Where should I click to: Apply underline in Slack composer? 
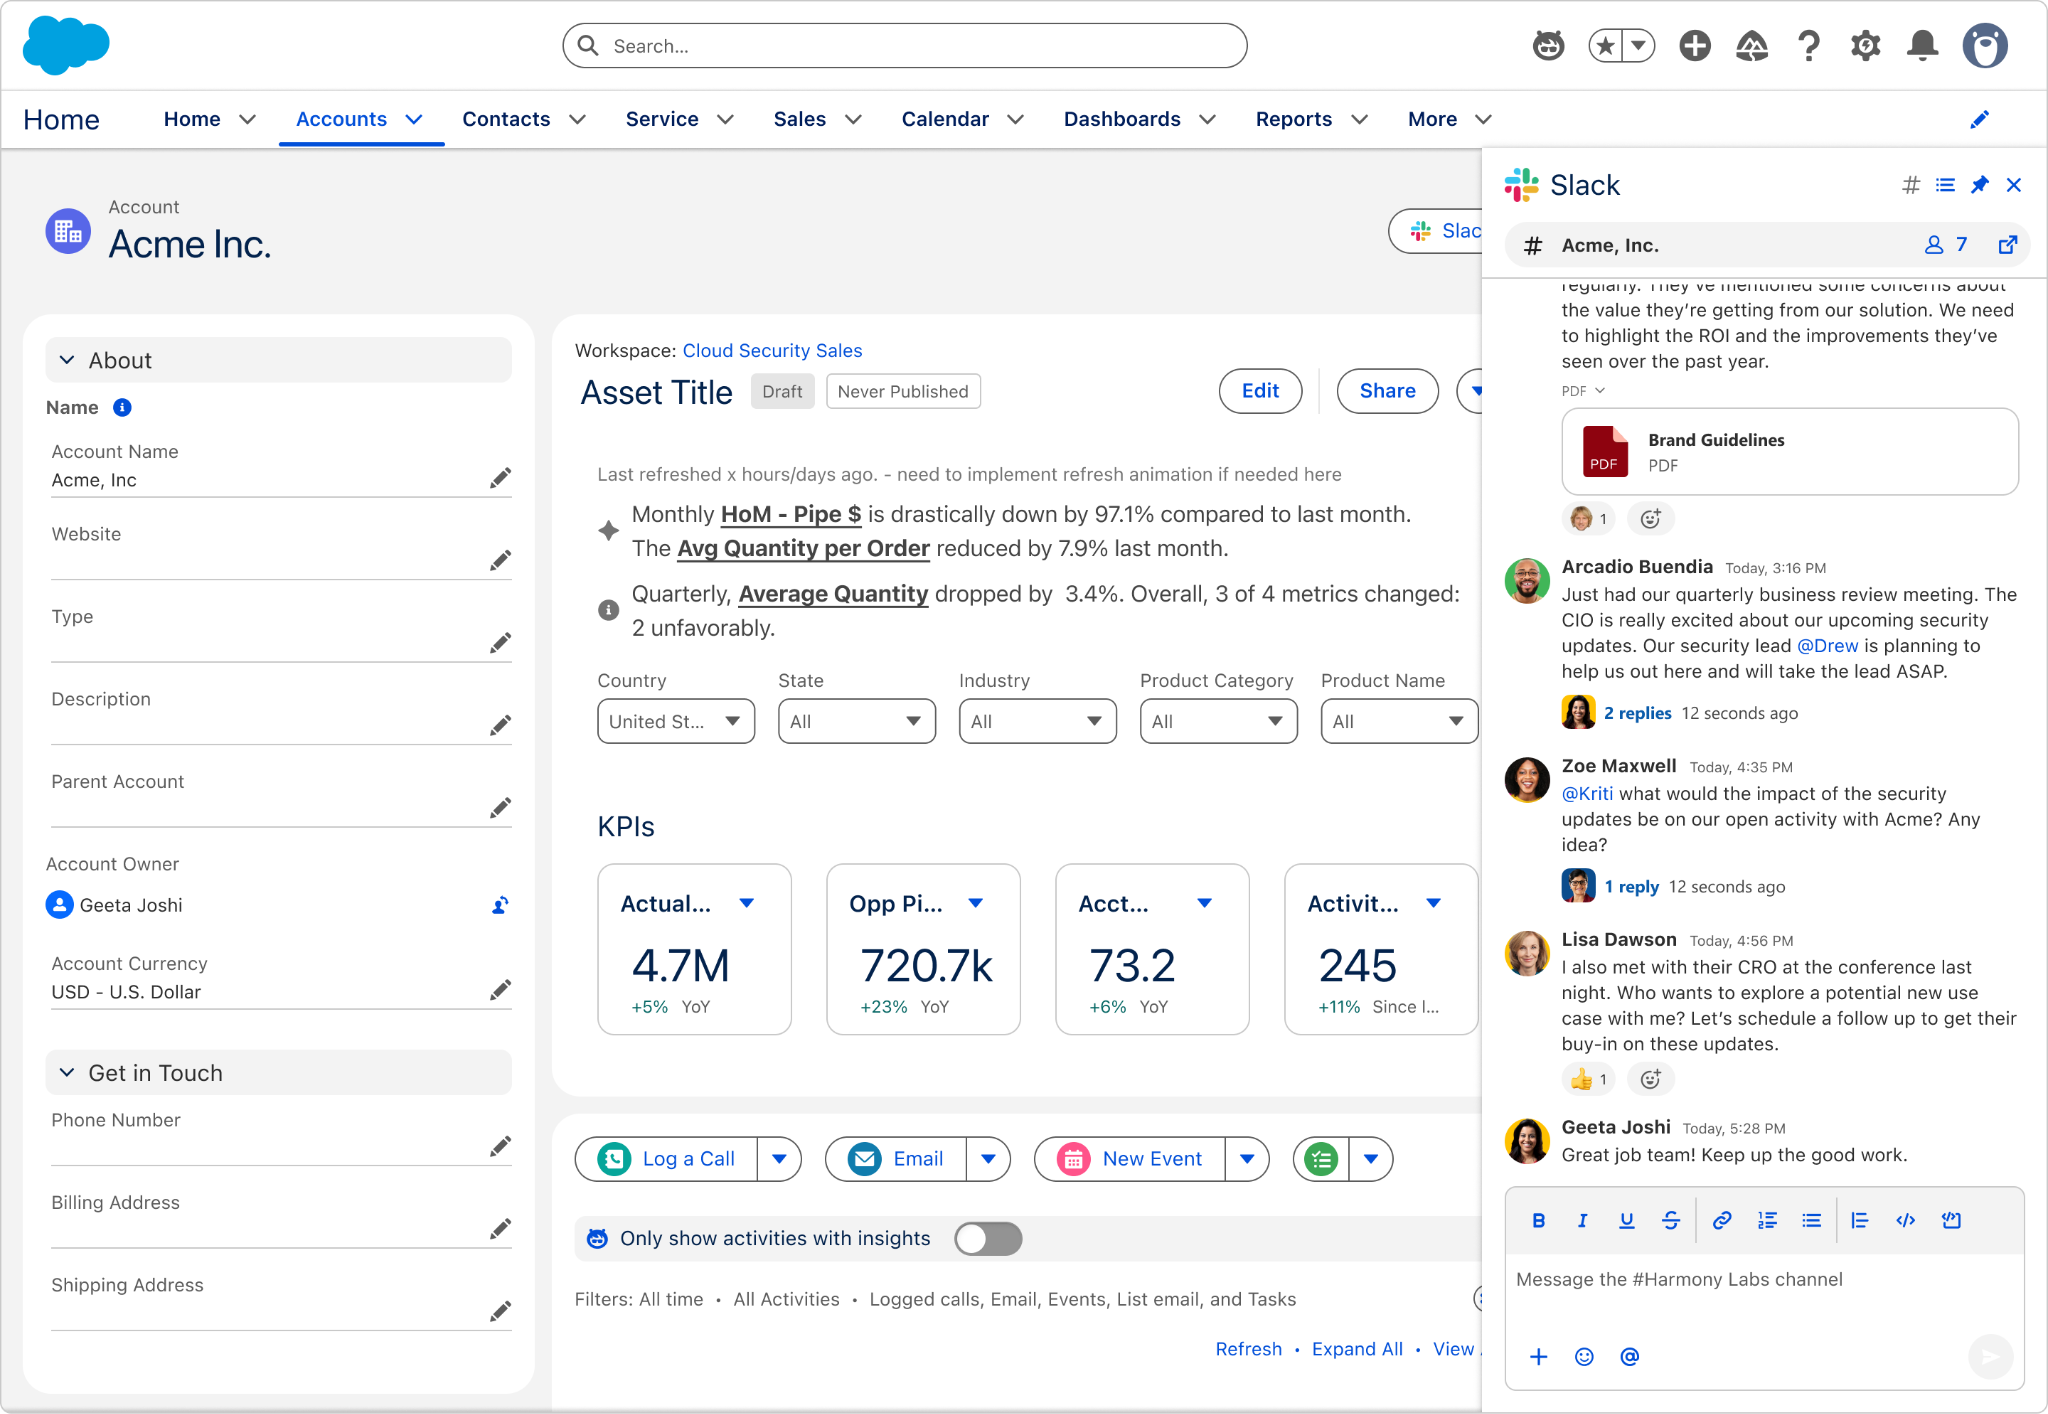[x=1627, y=1220]
